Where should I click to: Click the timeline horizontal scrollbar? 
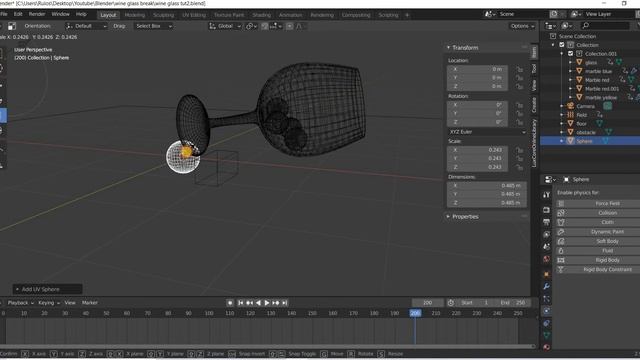pyautogui.click(x=267, y=346)
